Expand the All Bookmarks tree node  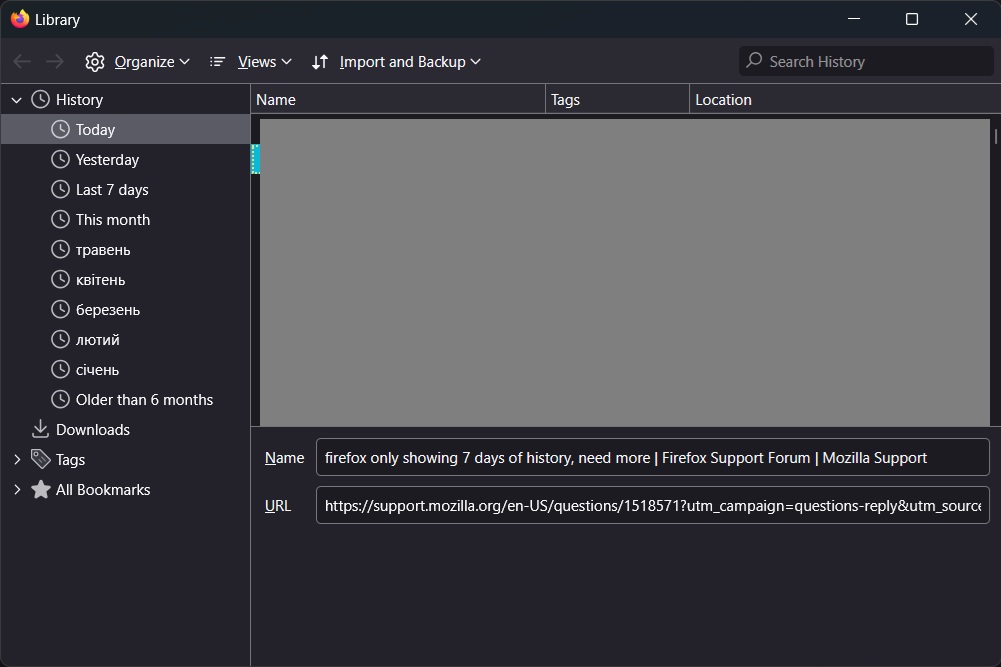pos(17,489)
